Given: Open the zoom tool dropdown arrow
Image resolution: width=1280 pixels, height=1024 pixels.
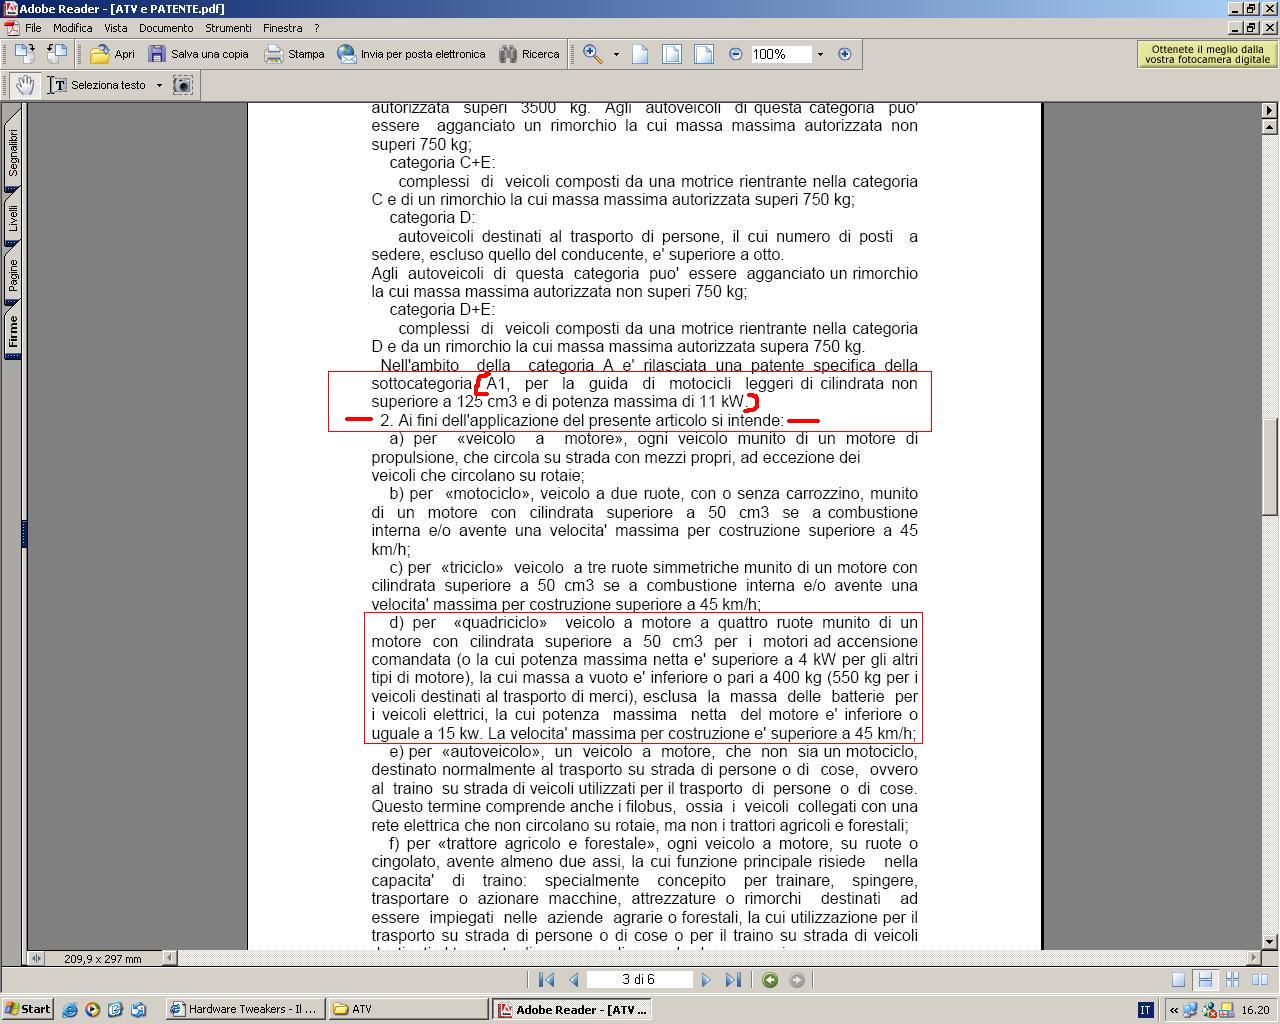Looking at the screenshot, I should click(x=616, y=54).
